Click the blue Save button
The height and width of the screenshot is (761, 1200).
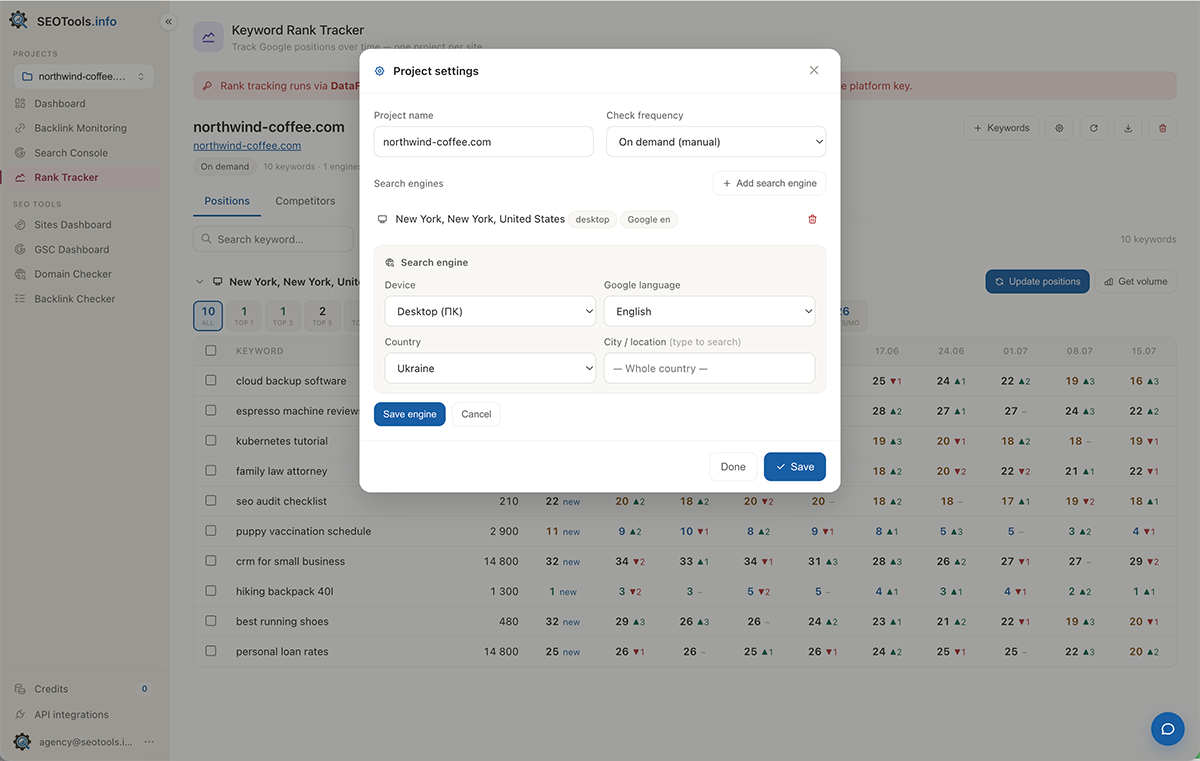(x=795, y=467)
